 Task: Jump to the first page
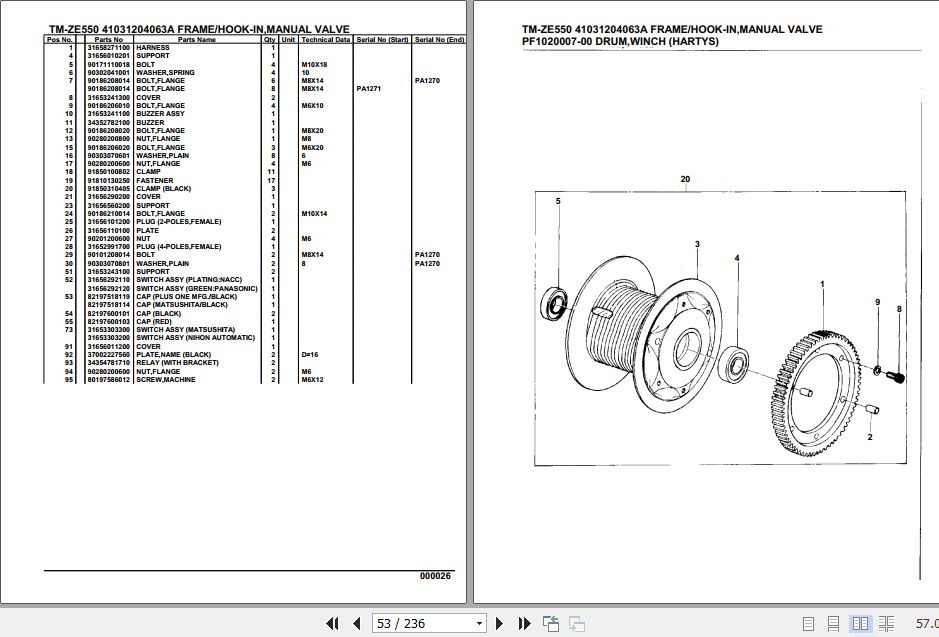pyautogui.click(x=334, y=623)
